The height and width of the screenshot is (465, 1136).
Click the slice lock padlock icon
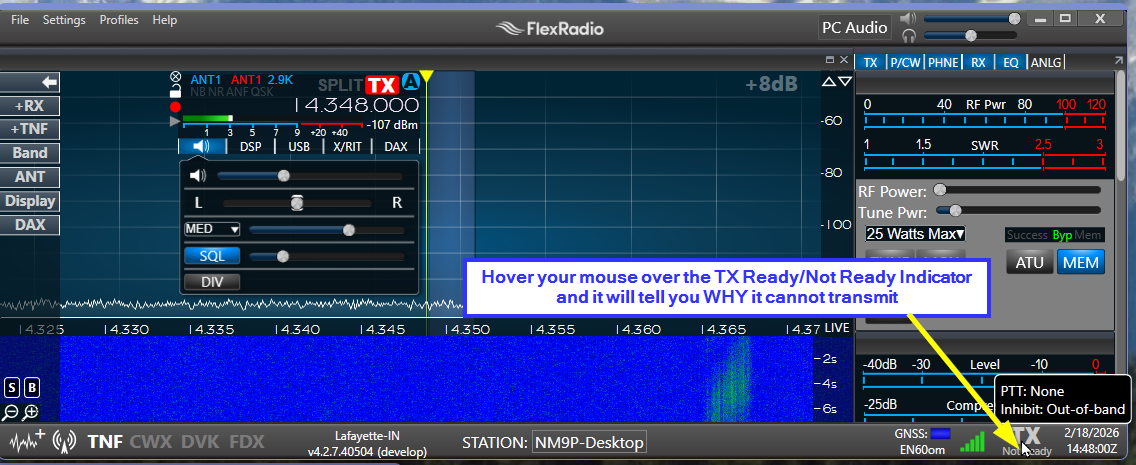175,91
